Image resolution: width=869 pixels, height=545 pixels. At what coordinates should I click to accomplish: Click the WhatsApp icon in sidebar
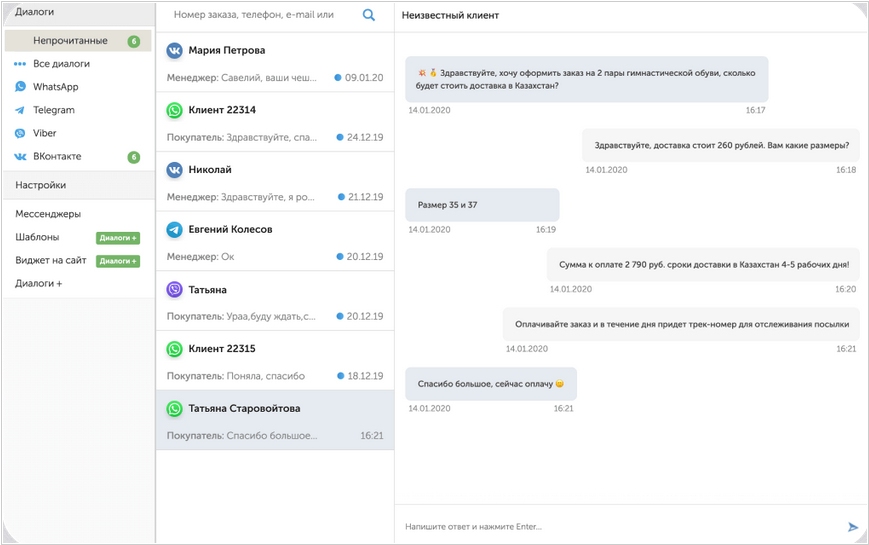click(21, 87)
